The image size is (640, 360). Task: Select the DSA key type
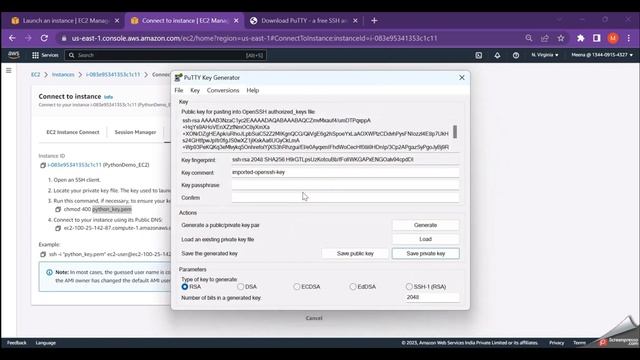point(240,287)
